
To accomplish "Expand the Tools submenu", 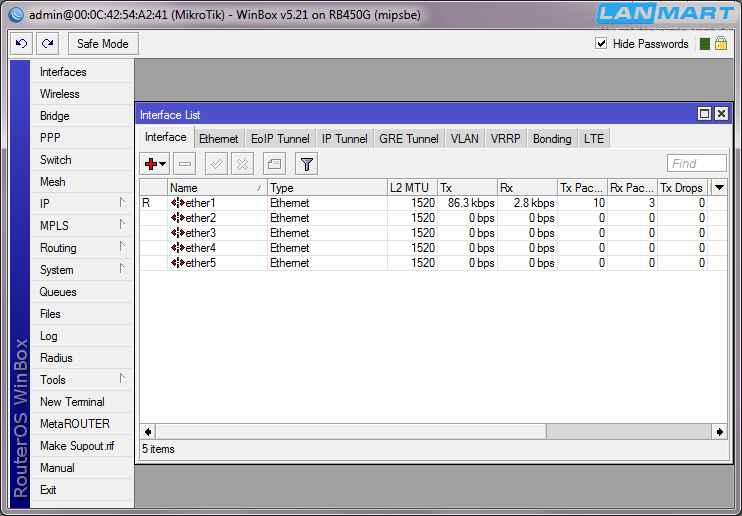I will pyautogui.click(x=82, y=380).
